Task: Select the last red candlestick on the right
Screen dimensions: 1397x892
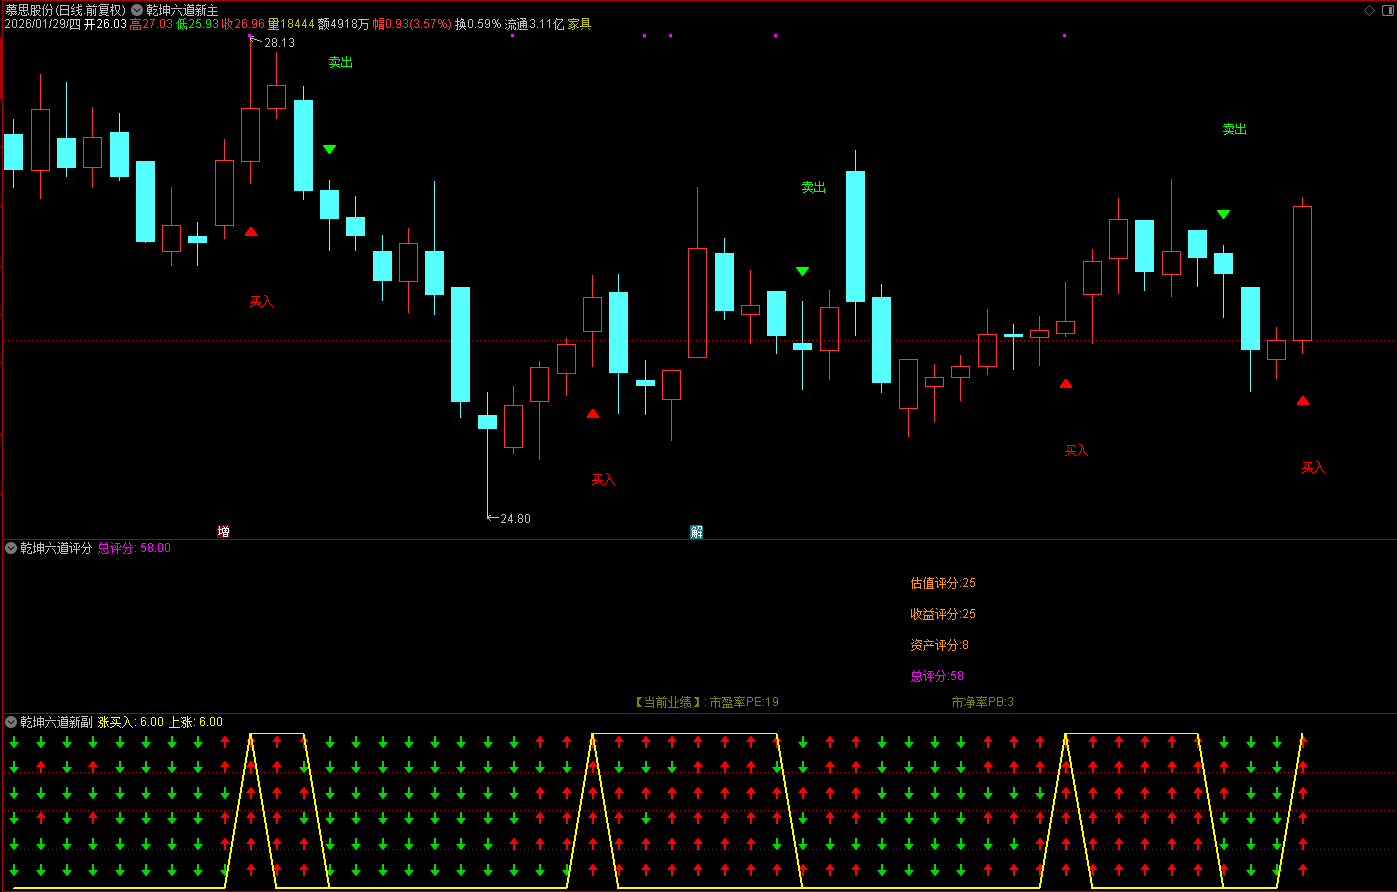Action: tap(1302, 273)
